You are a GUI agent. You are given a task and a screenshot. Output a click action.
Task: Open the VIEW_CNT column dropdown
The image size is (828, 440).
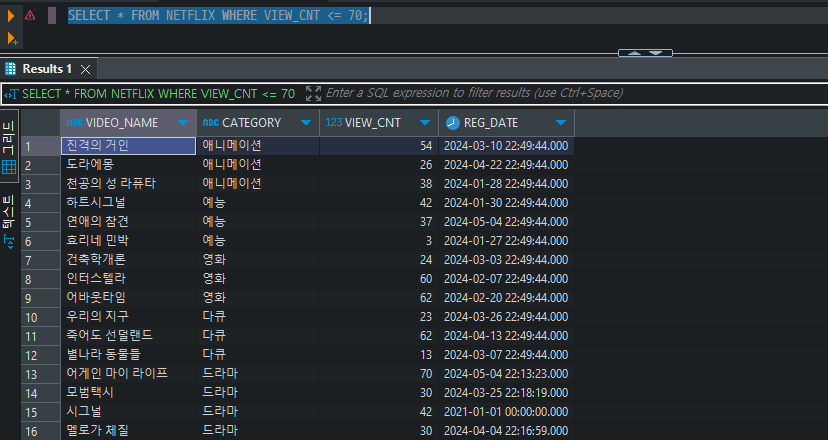click(425, 123)
